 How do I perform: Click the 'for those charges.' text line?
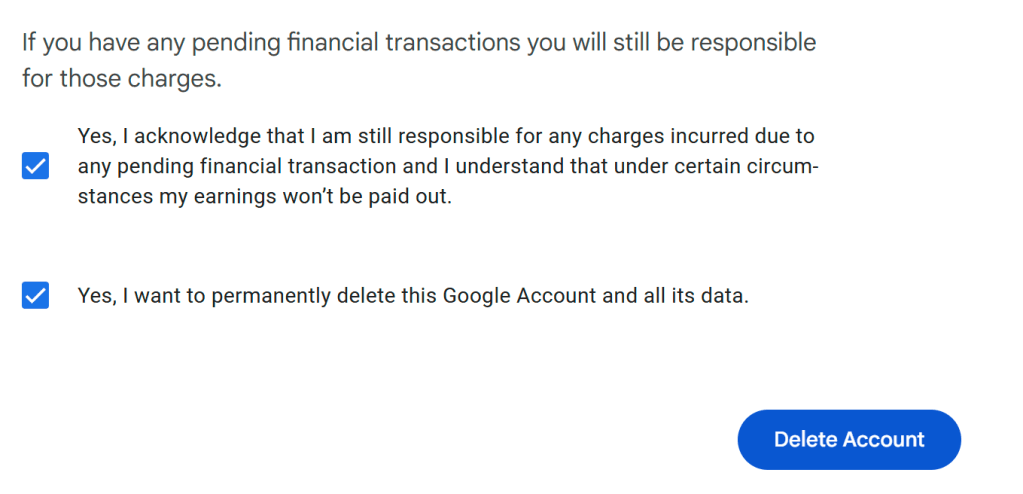pos(121,79)
